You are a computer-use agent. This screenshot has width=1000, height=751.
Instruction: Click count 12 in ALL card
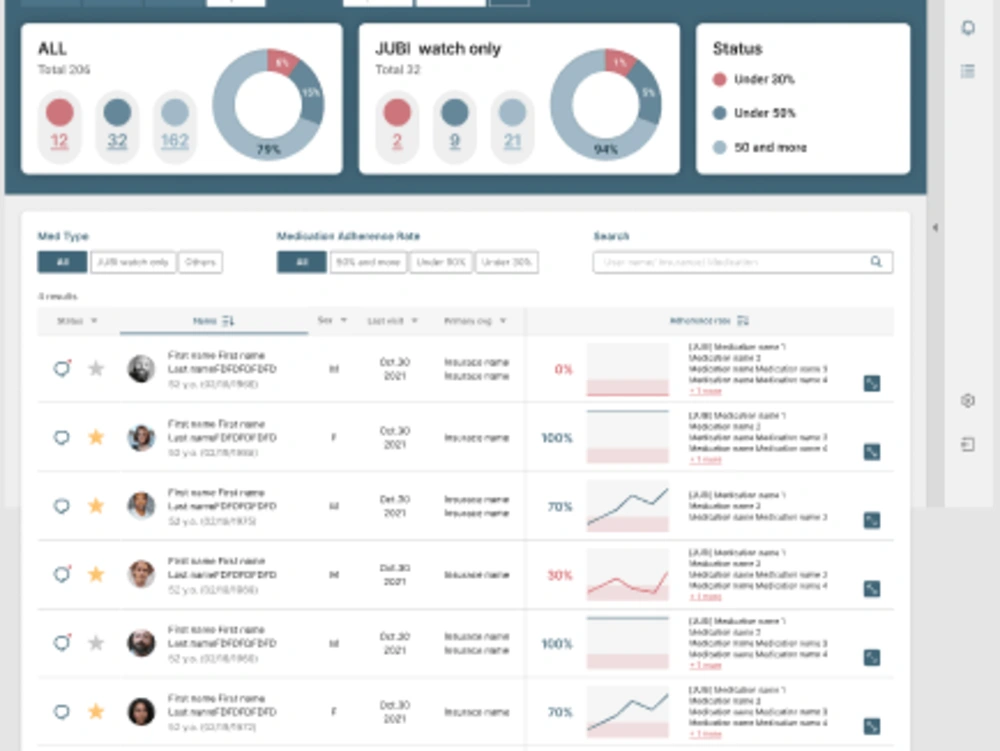(x=59, y=141)
